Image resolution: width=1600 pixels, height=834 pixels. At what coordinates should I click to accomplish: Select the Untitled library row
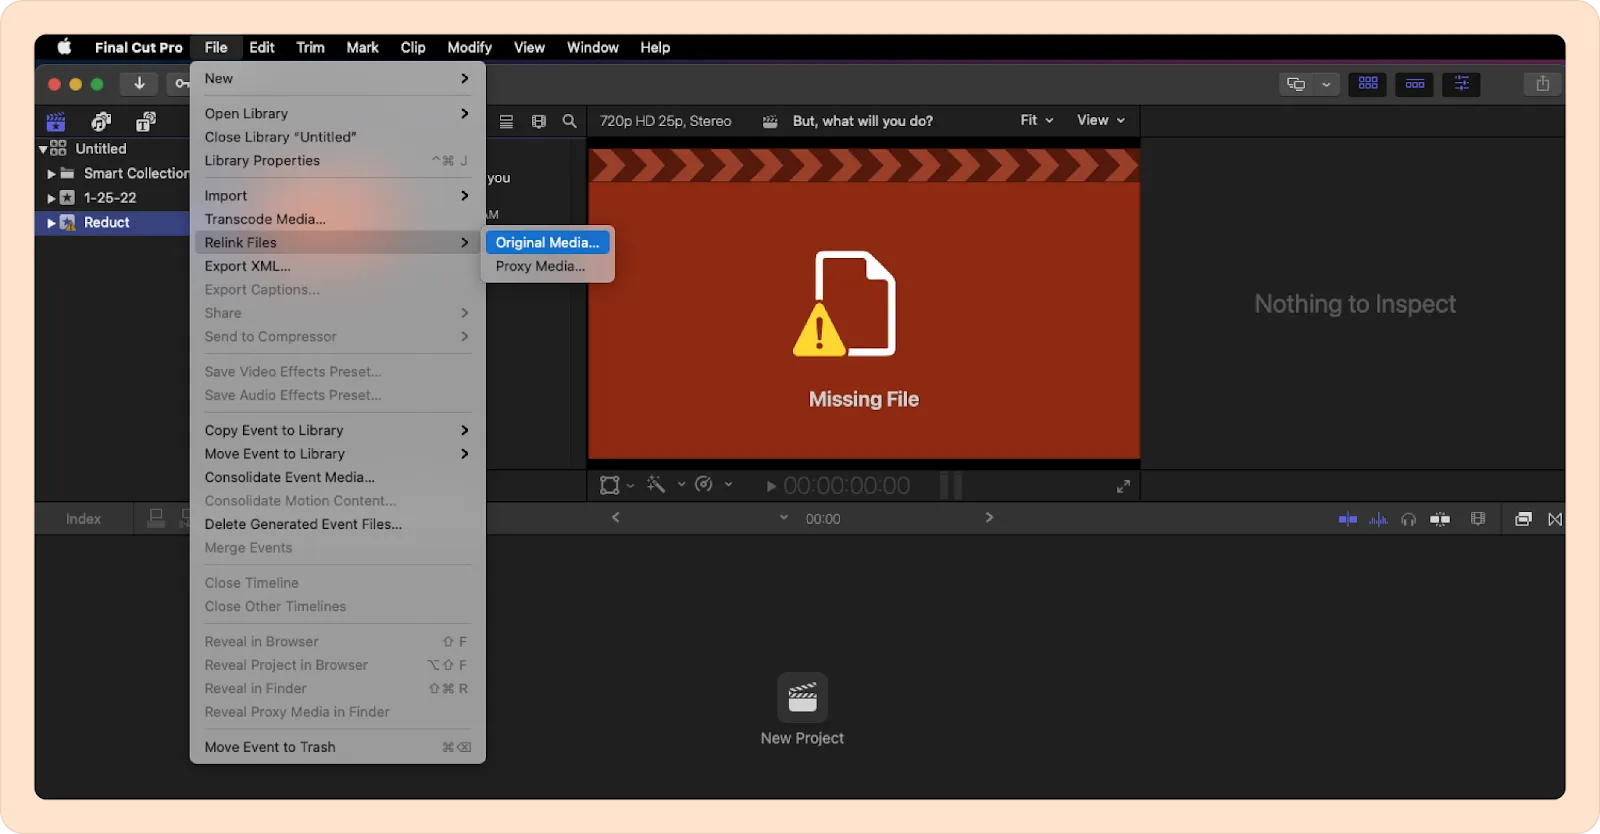(x=112, y=149)
